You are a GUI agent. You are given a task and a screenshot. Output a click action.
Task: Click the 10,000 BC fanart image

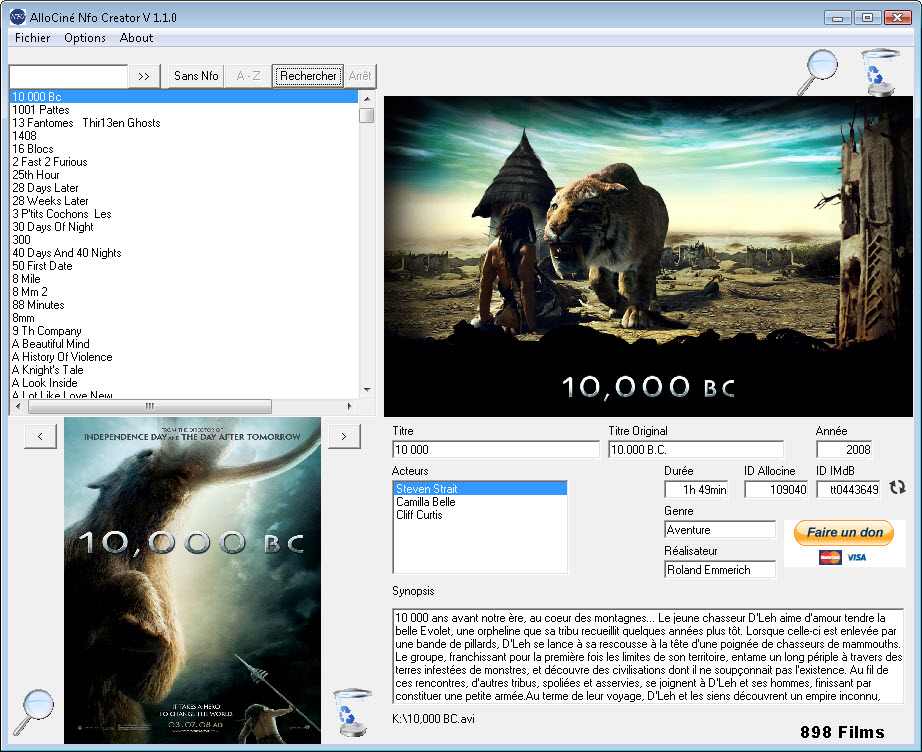click(x=648, y=256)
